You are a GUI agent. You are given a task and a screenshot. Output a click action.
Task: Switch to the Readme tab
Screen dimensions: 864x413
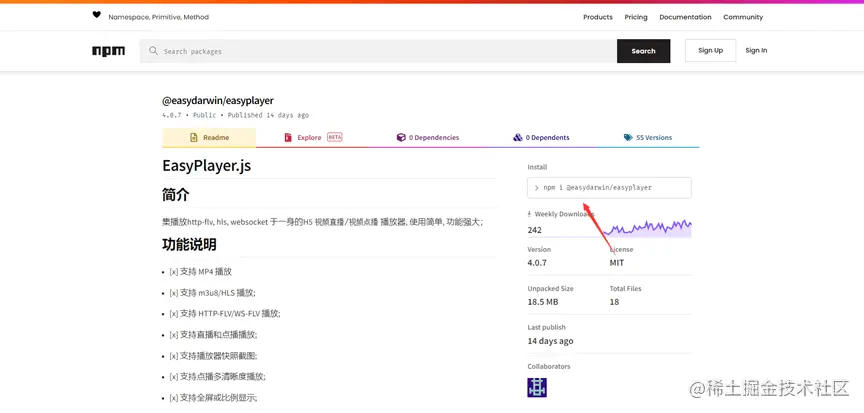click(209, 138)
